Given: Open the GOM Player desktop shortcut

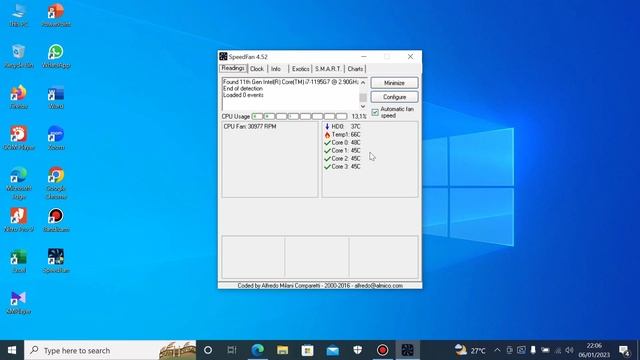Looking at the screenshot, I should click(19, 138).
